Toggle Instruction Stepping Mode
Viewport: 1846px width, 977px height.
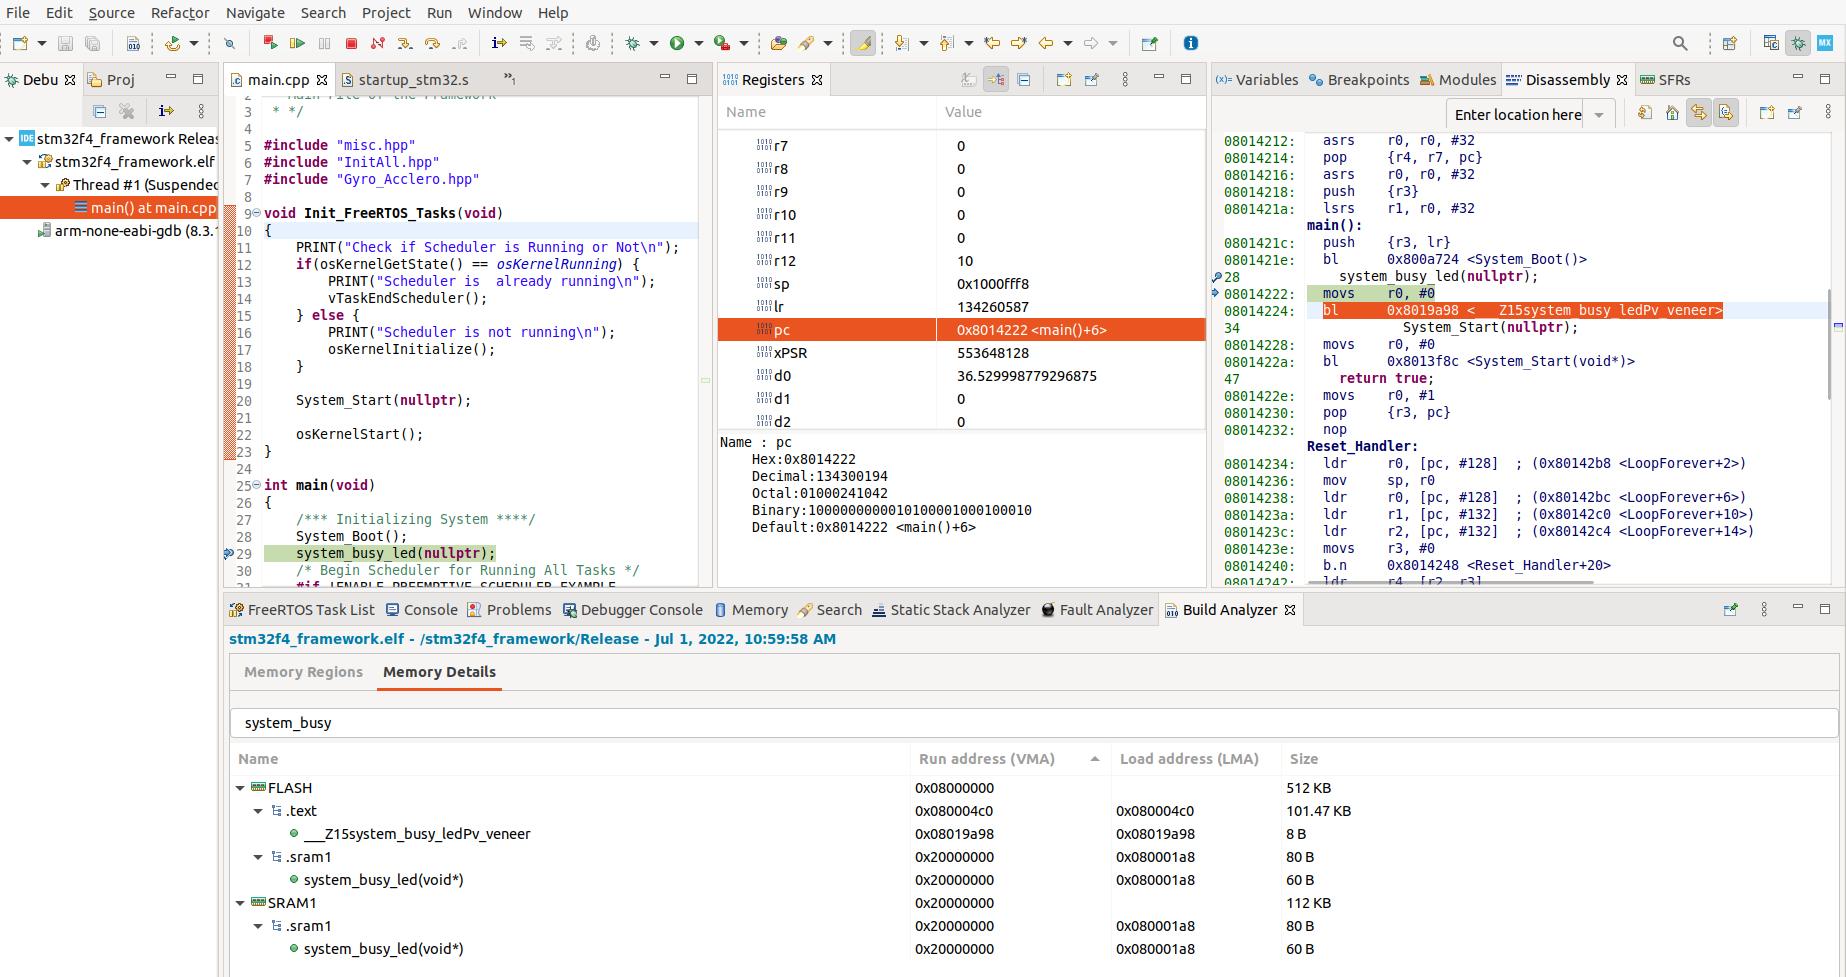click(499, 43)
